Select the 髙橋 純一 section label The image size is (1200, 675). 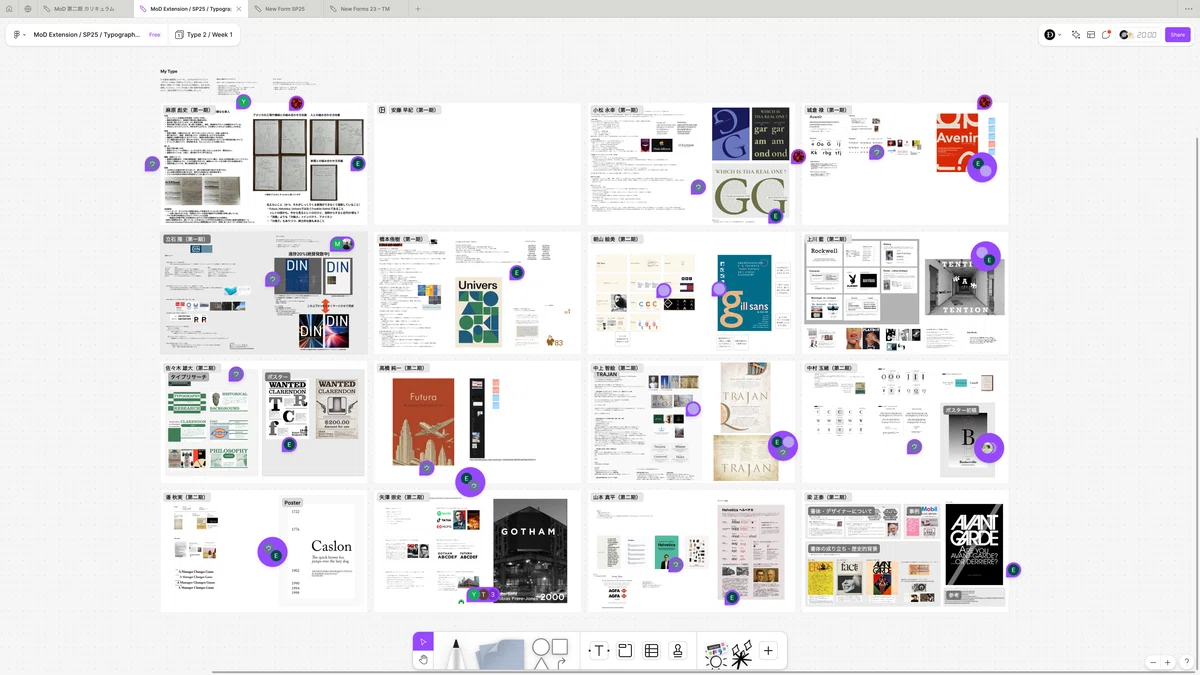click(402, 368)
